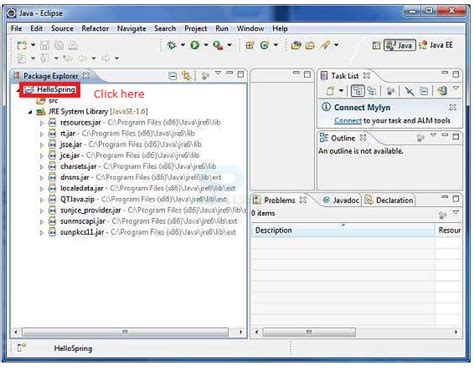Click the Print toolbar icon
The image size is (474, 370).
click(x=73, y=45)
